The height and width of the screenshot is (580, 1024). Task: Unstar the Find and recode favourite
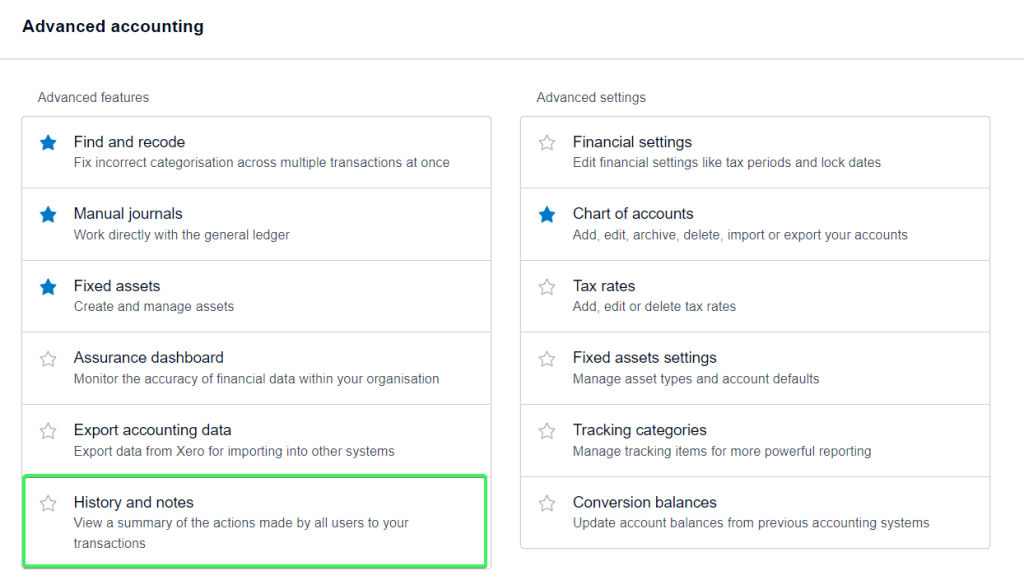[x=48, y=142]
